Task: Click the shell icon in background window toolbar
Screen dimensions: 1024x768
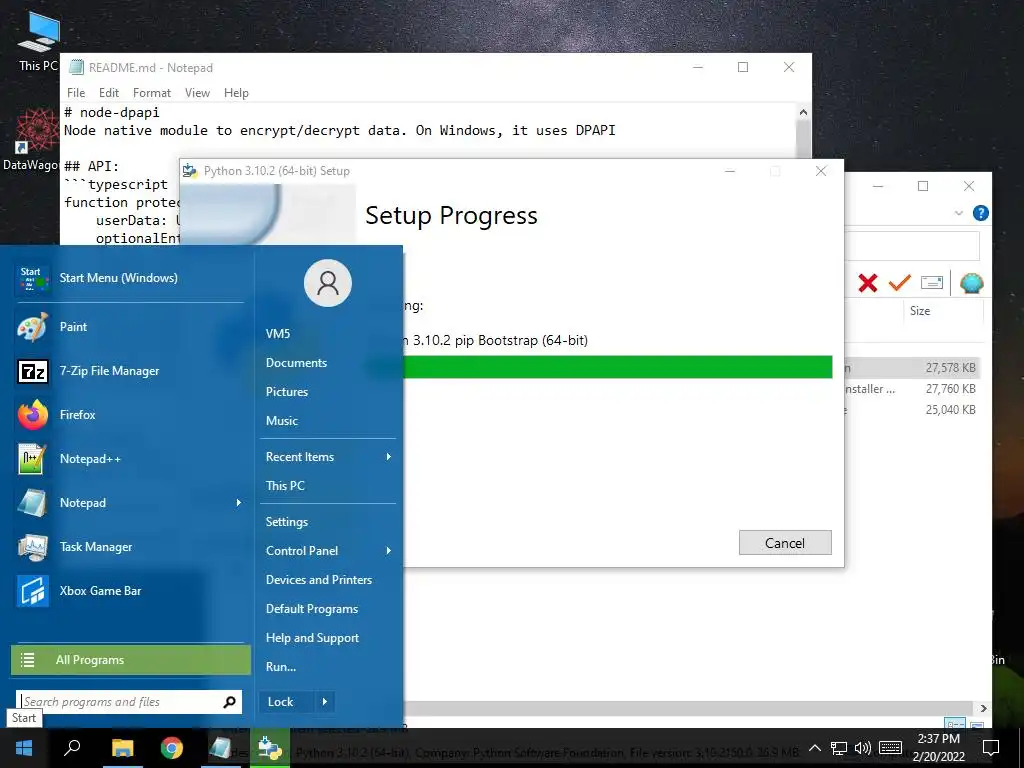Action: click(x=972, y=283)
